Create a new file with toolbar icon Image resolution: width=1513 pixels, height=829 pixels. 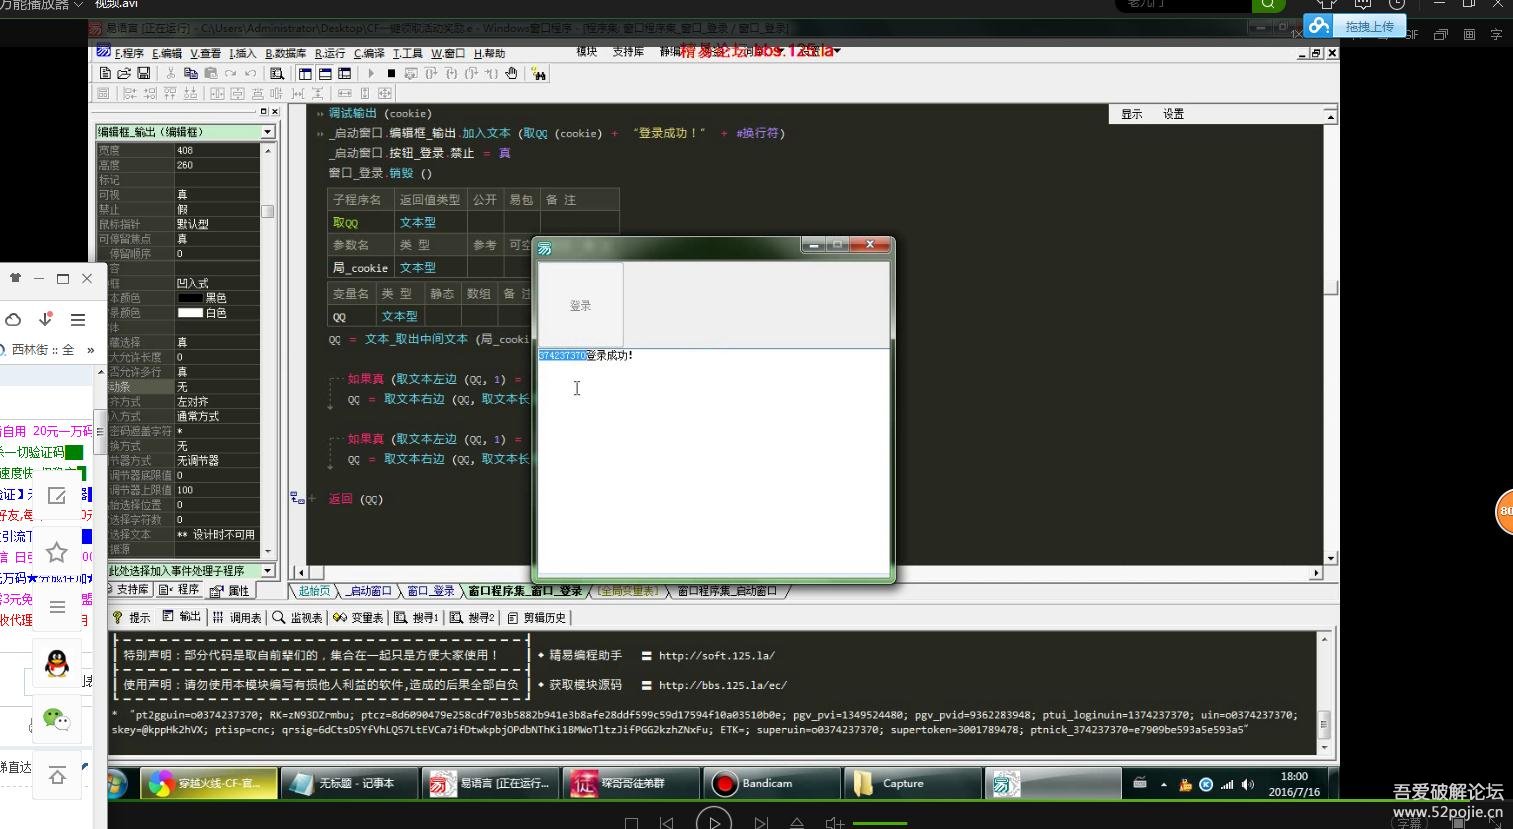(105, 73)
